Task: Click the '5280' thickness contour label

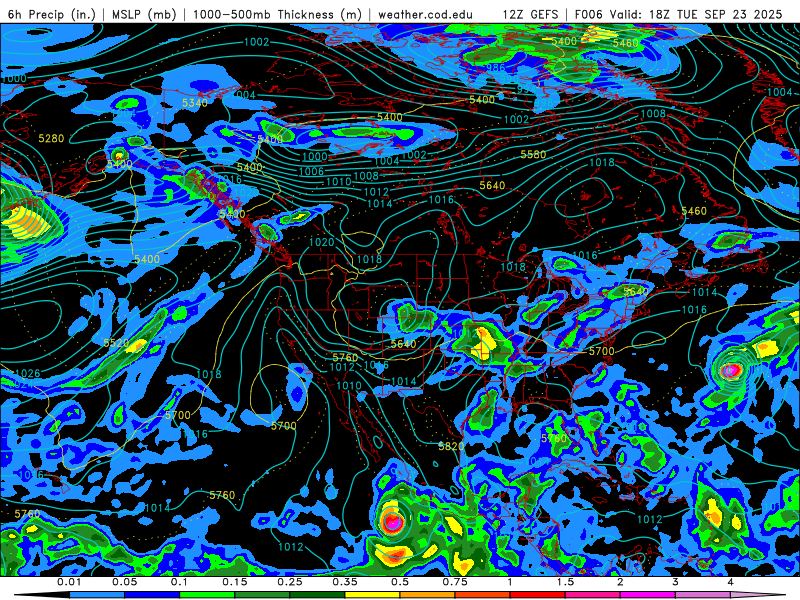Action: (51, 138)
